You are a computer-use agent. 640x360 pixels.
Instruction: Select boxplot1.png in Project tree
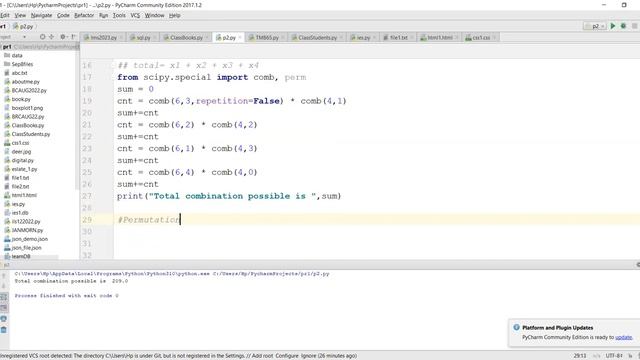pos(23,108)
